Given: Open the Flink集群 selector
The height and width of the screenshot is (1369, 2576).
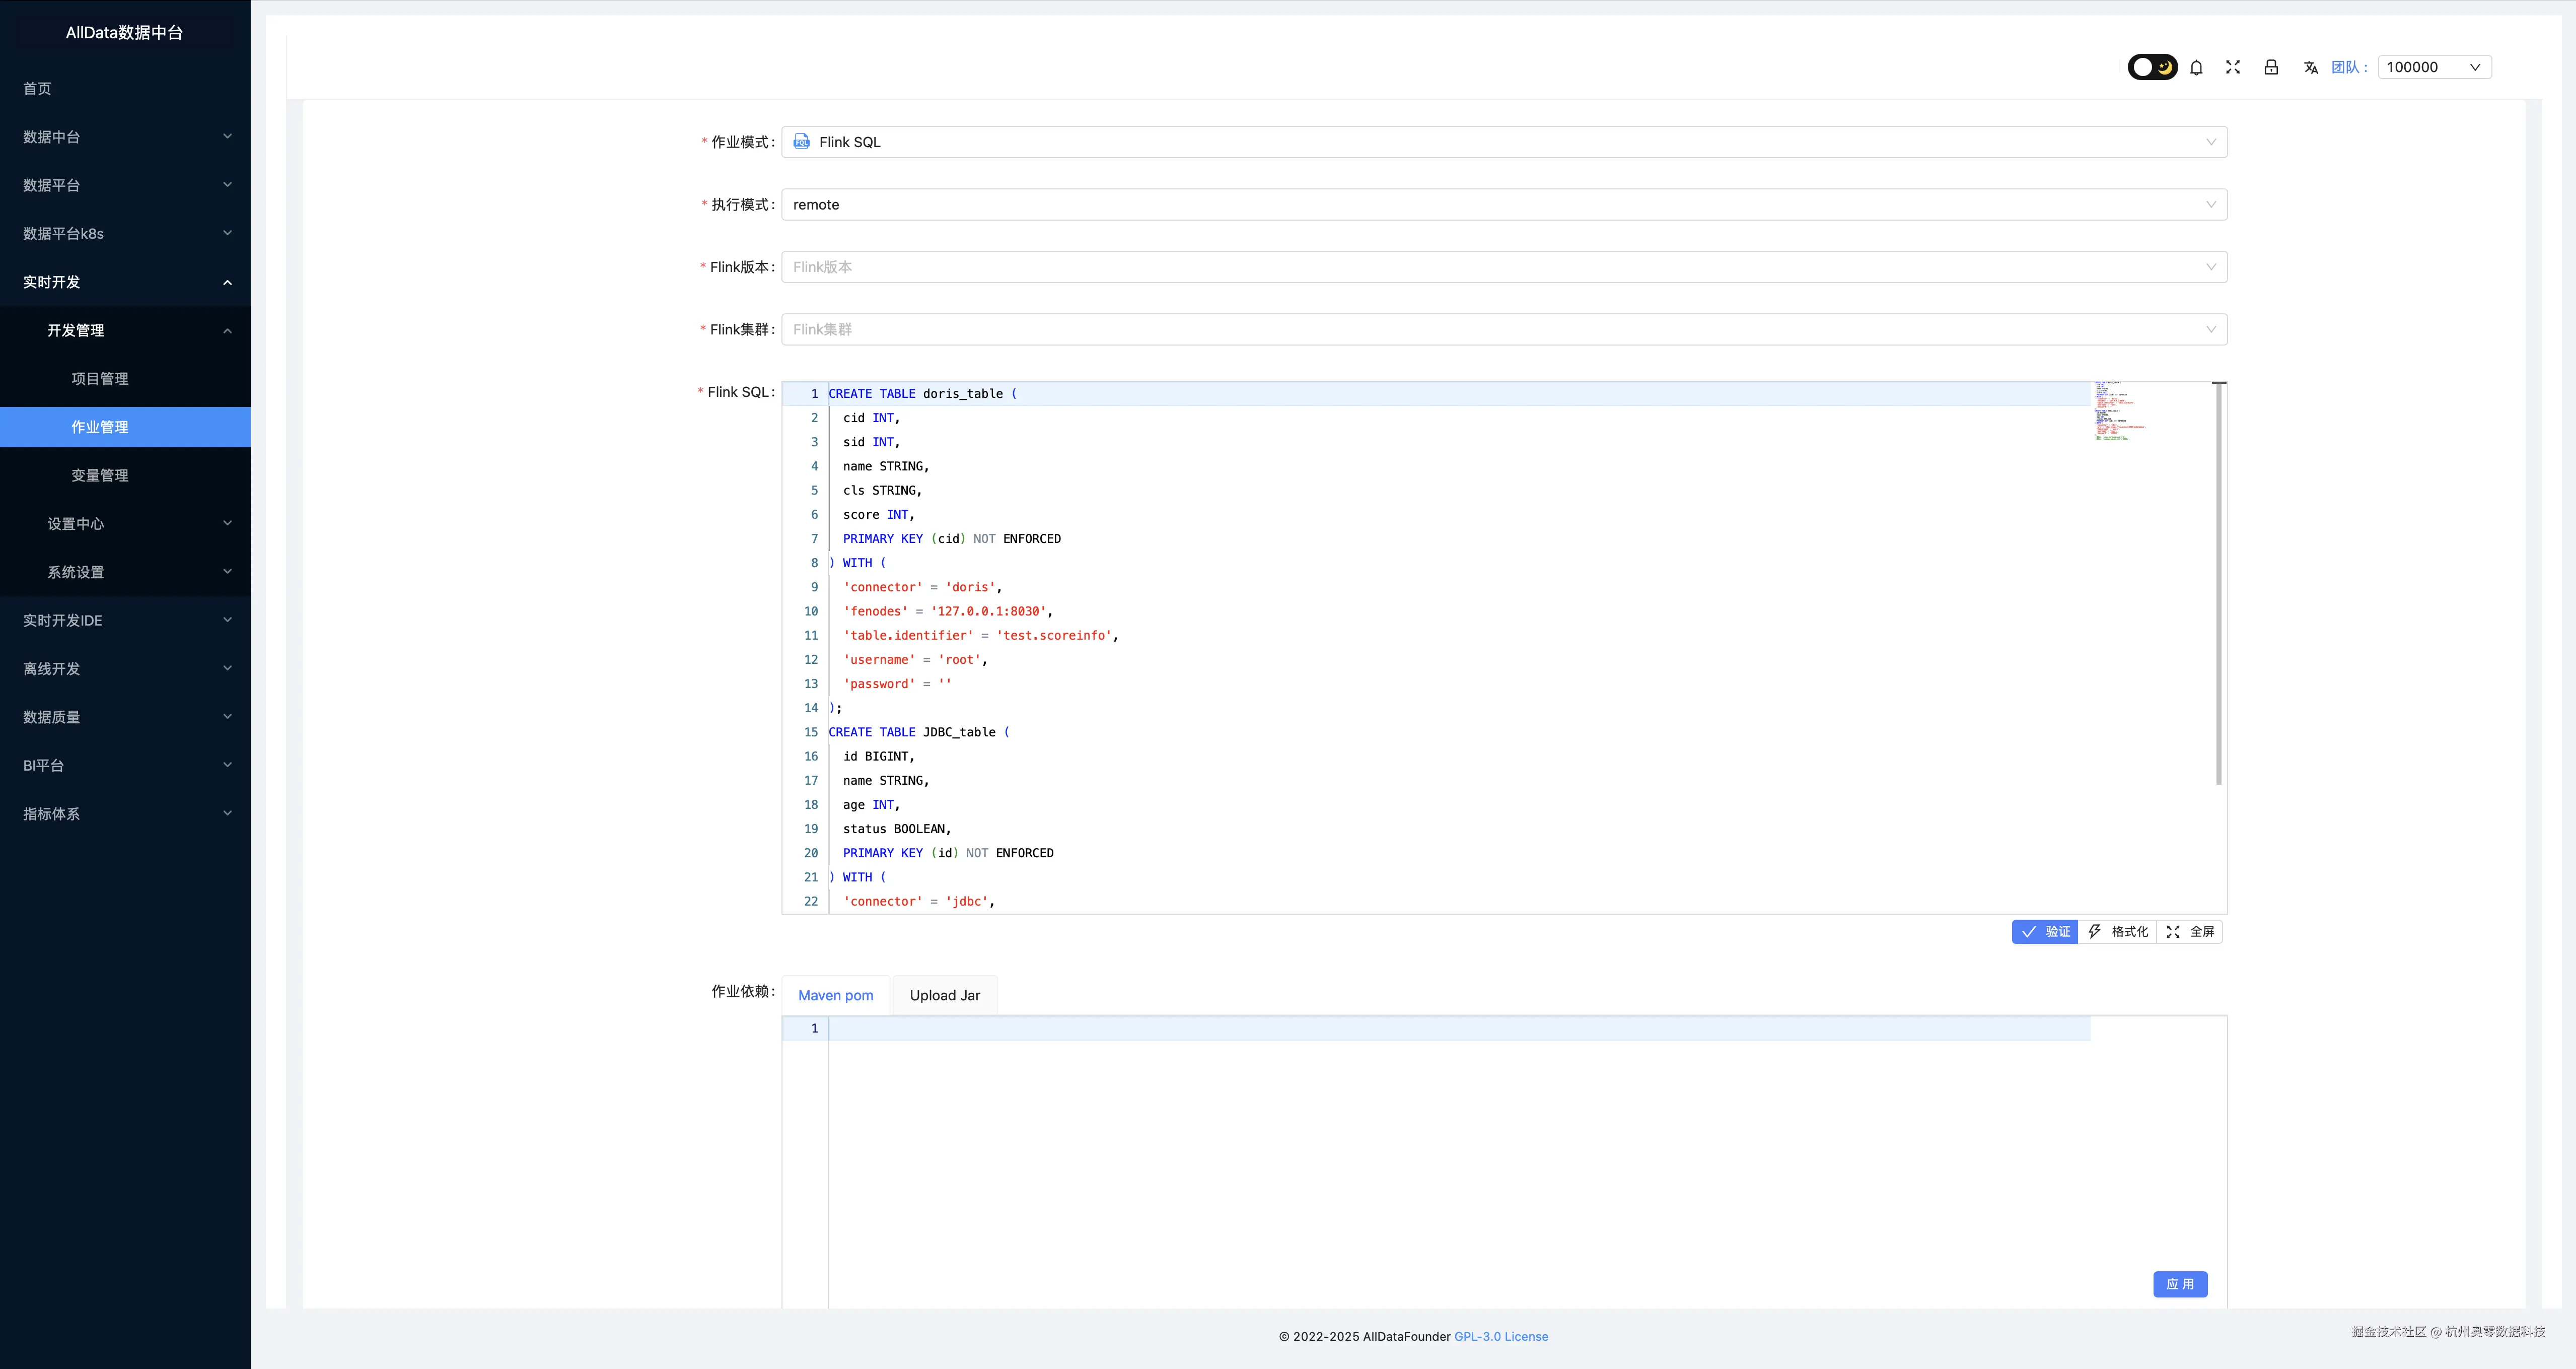Looking at the screenshot, I should pos(1503,329).
